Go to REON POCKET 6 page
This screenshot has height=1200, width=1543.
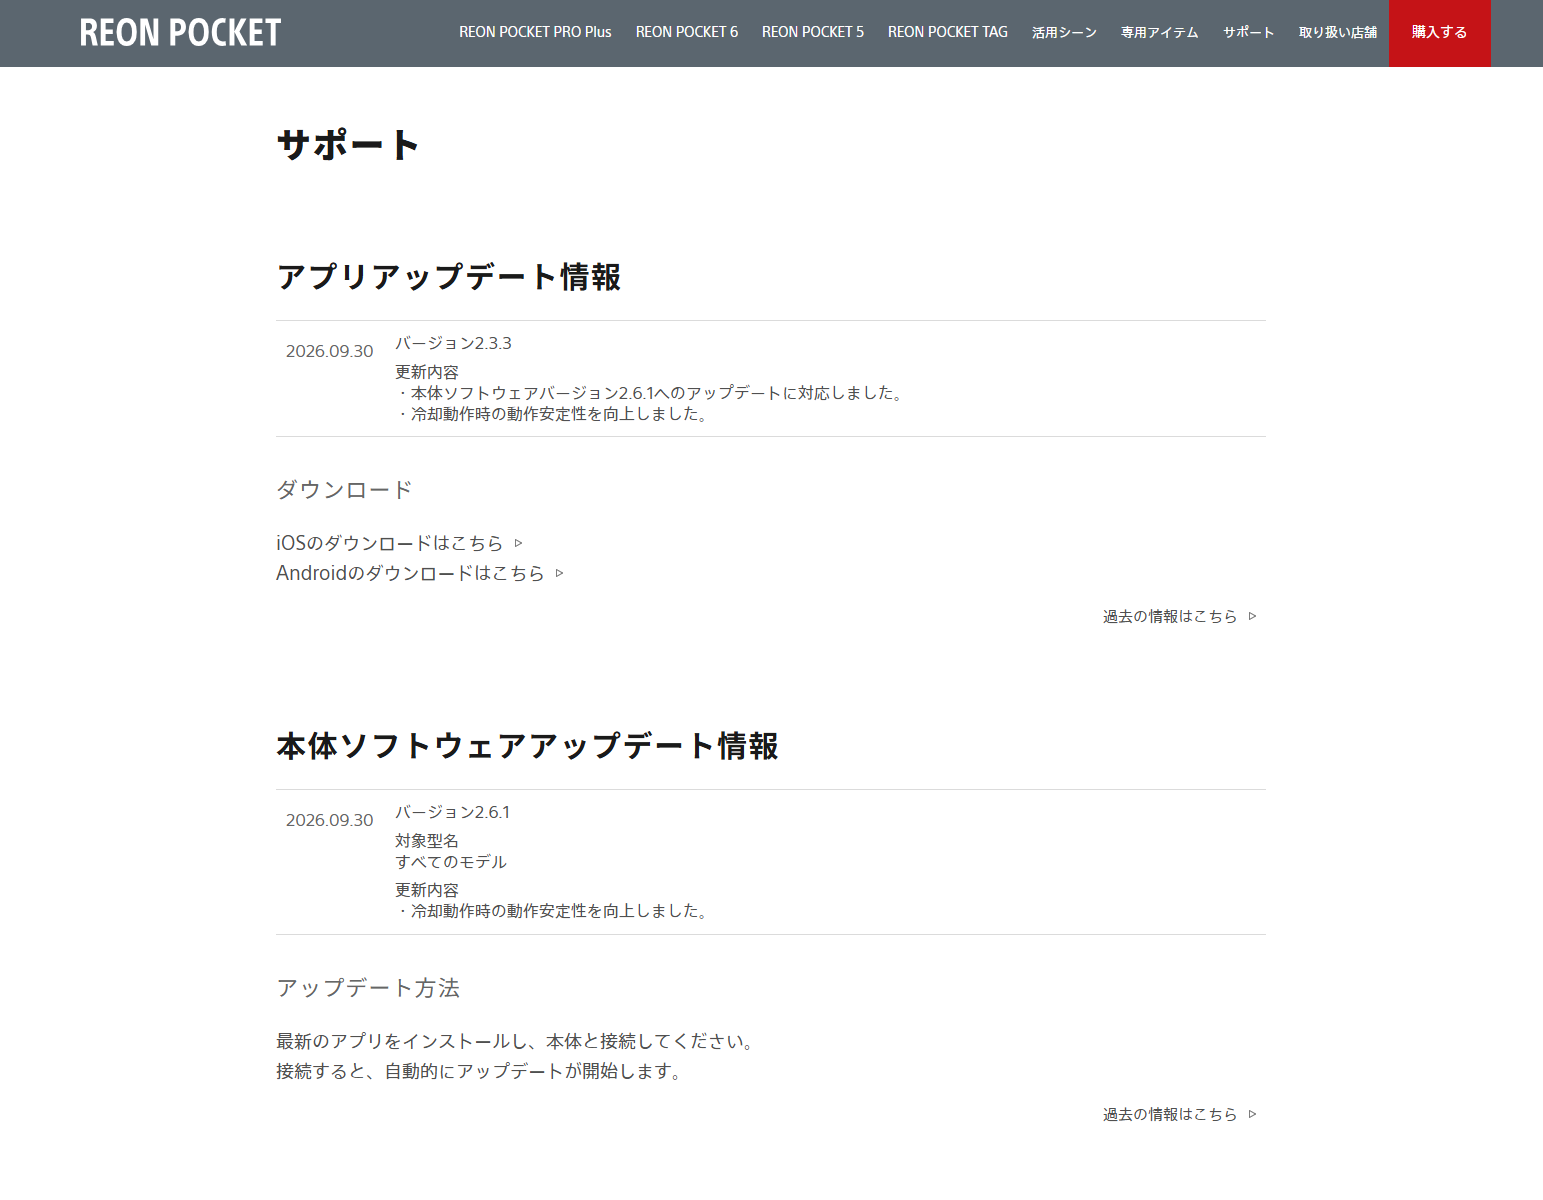point(687,32)
